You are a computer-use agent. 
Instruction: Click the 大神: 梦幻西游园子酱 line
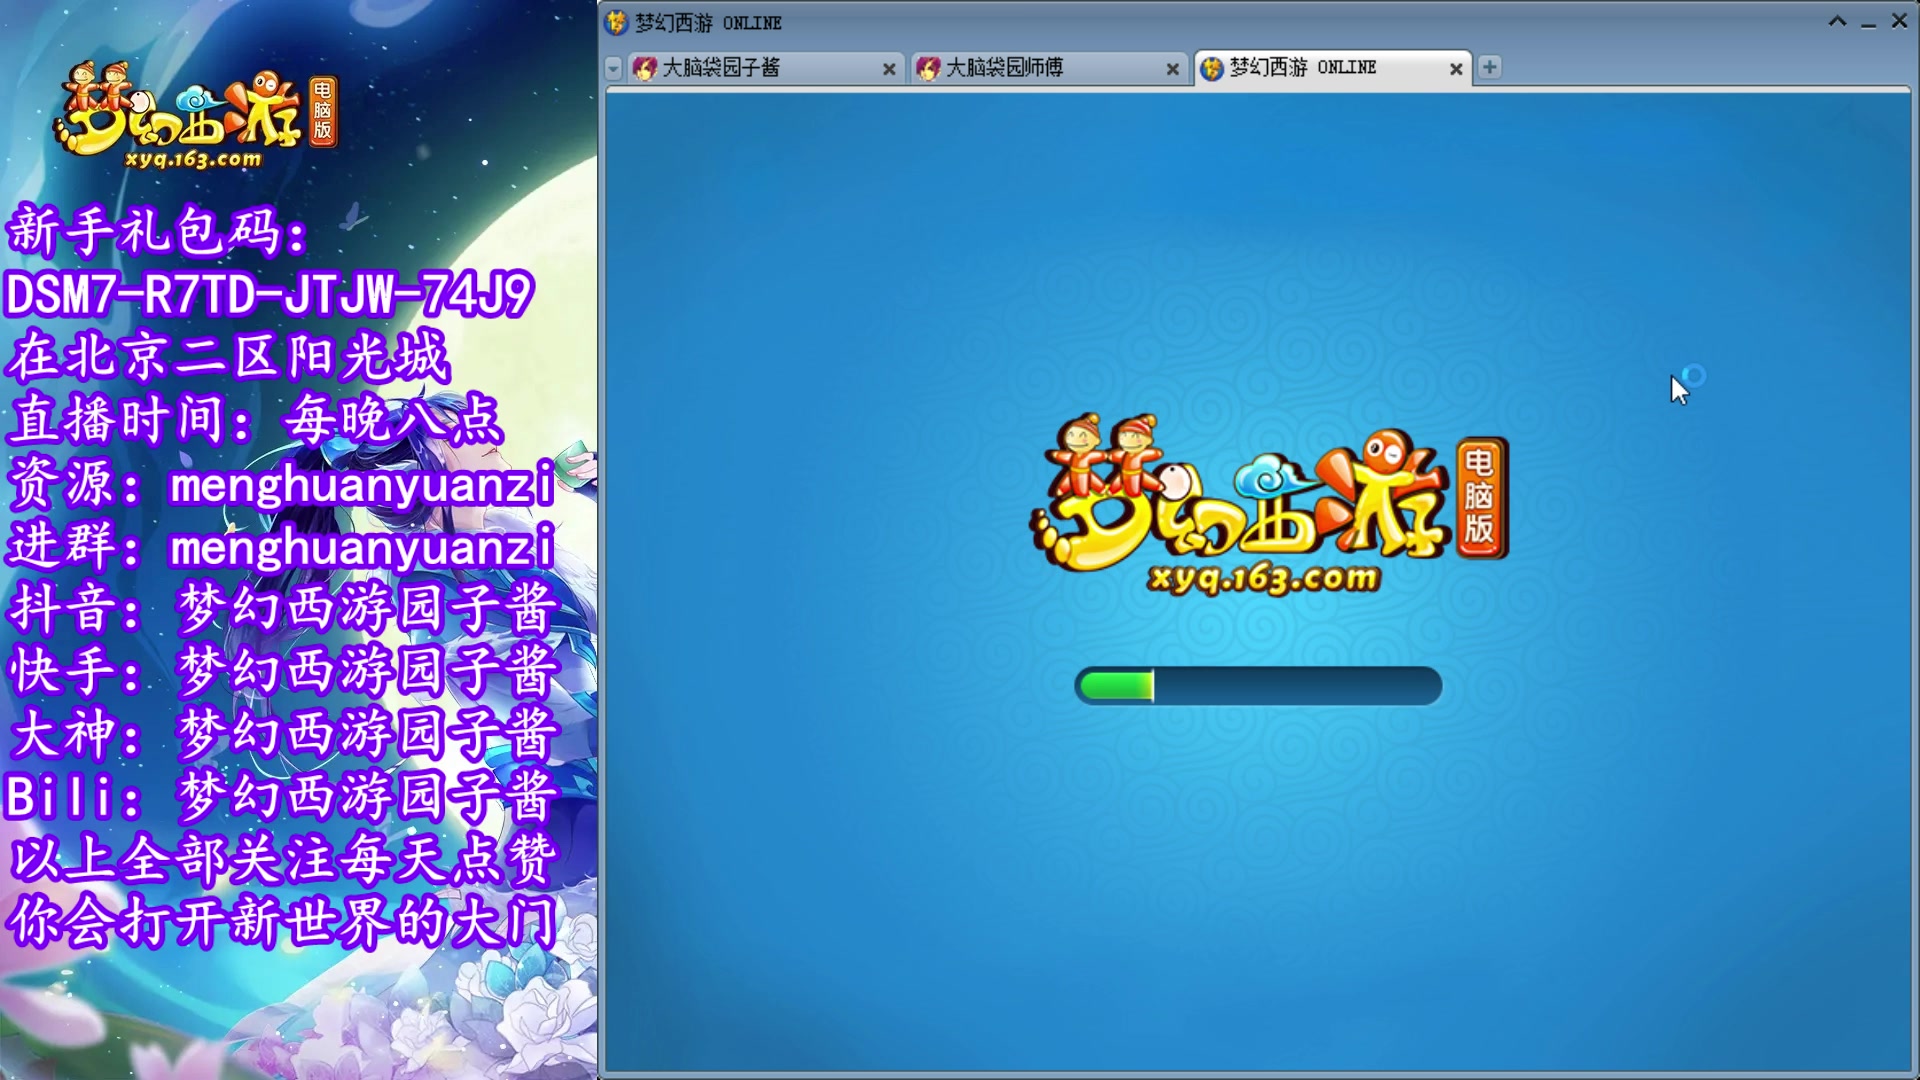[x=283, y=733]
